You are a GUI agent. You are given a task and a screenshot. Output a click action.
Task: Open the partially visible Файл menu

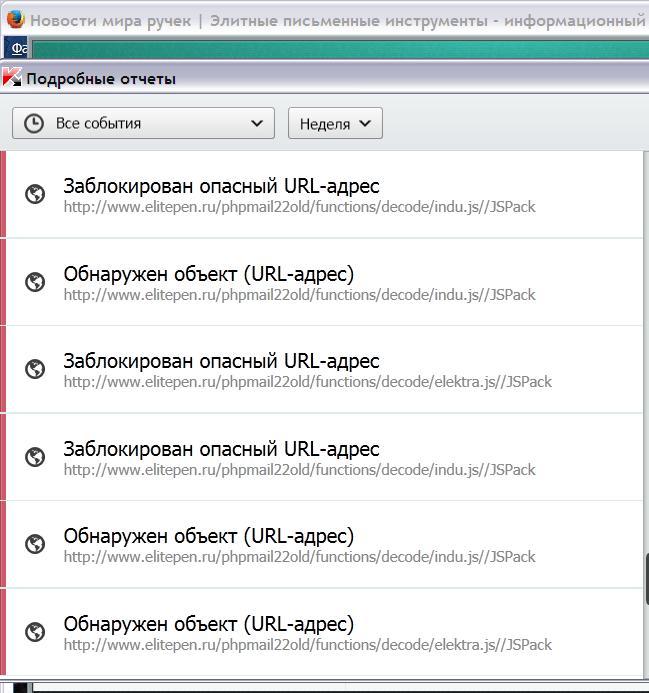tap(19, 48)
